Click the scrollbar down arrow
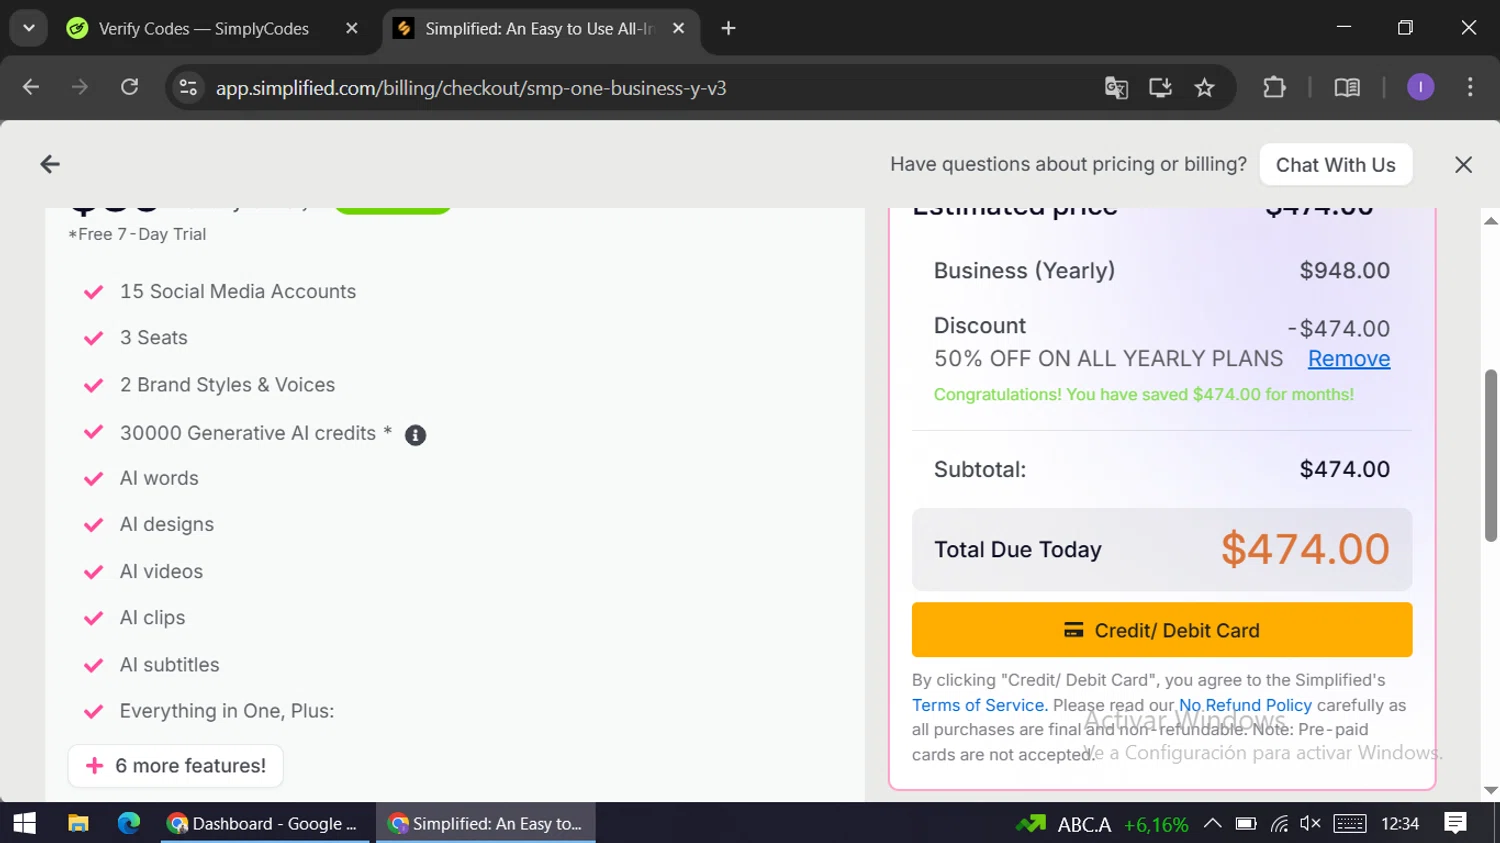This screenshot has height=843, width=1500. 1490,790
